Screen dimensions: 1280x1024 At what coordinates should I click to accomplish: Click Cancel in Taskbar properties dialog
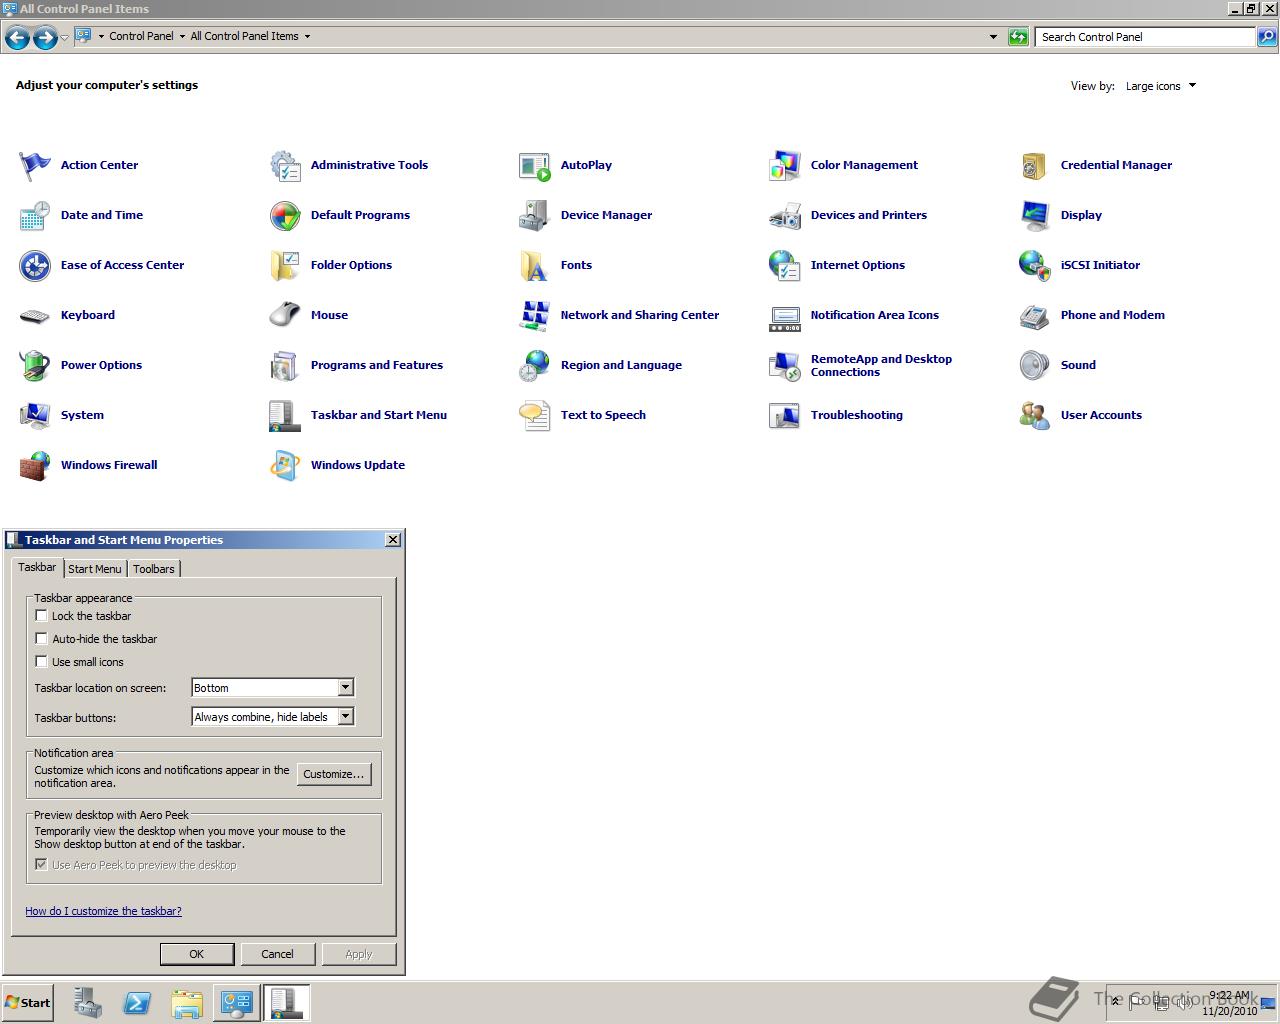click(x=278, y=954)
